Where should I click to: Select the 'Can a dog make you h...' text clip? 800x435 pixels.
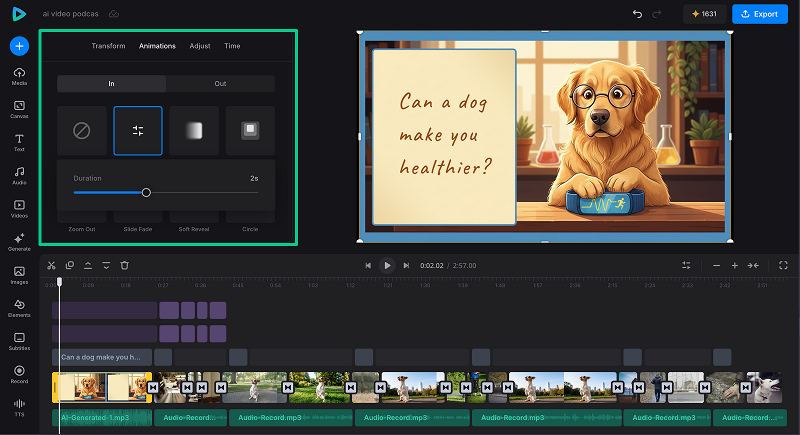tap(102, 357)
